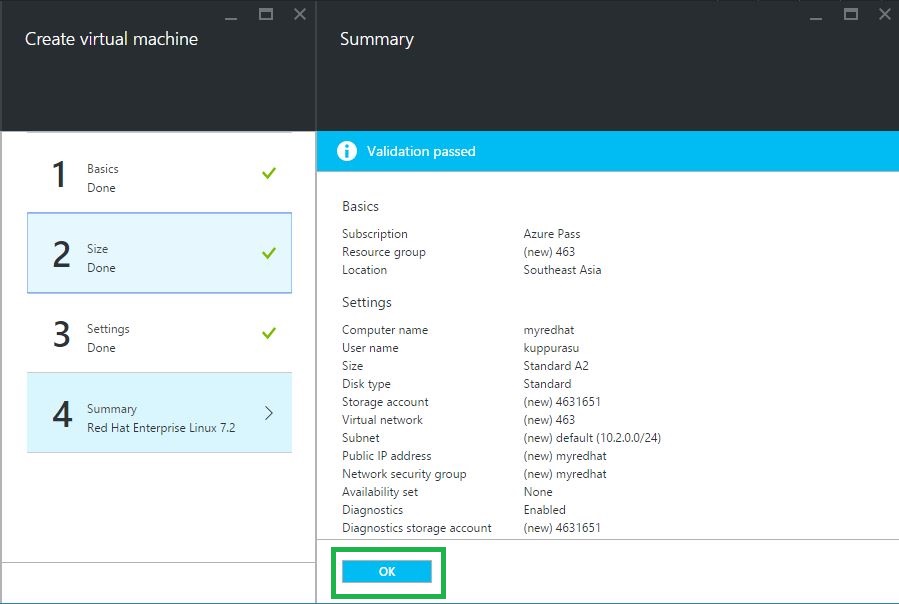The height and width of the screenshot is (604, 899).
Task: Minimize the Create virtual machine blade
Action: pyautogui.click(x=232, y=16)
